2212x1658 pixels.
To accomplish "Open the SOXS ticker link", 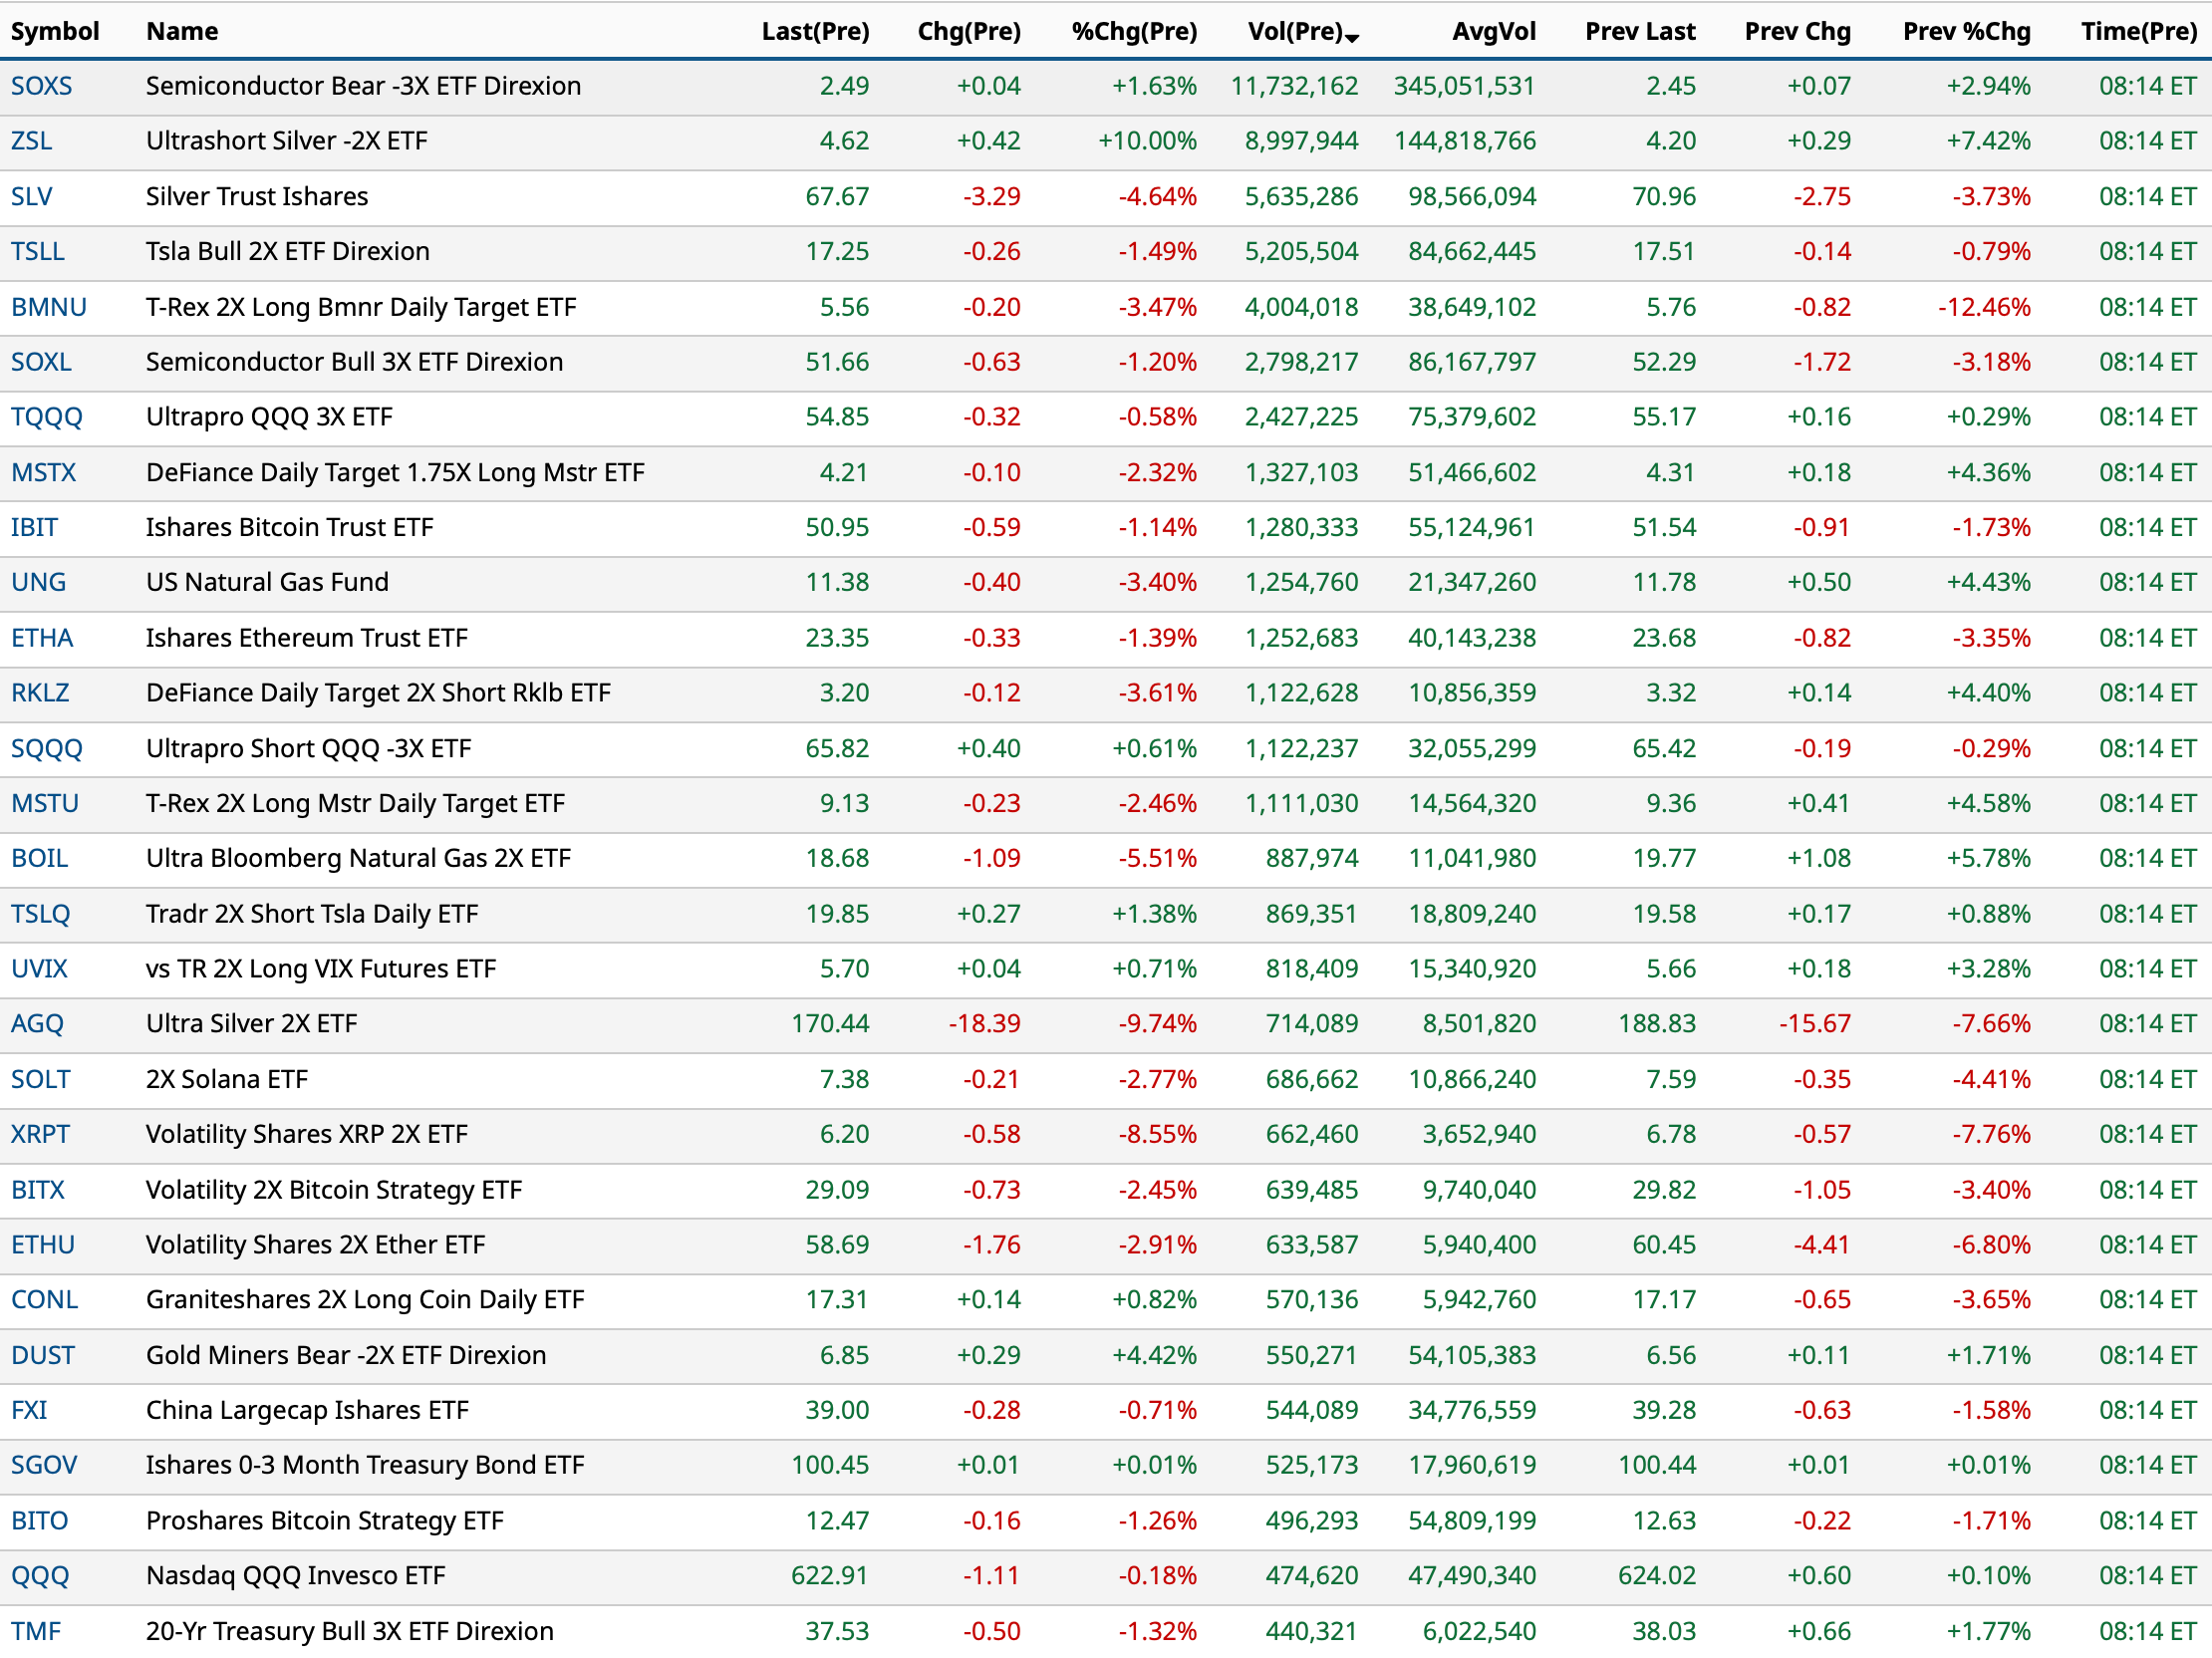I will pos(41,86).
